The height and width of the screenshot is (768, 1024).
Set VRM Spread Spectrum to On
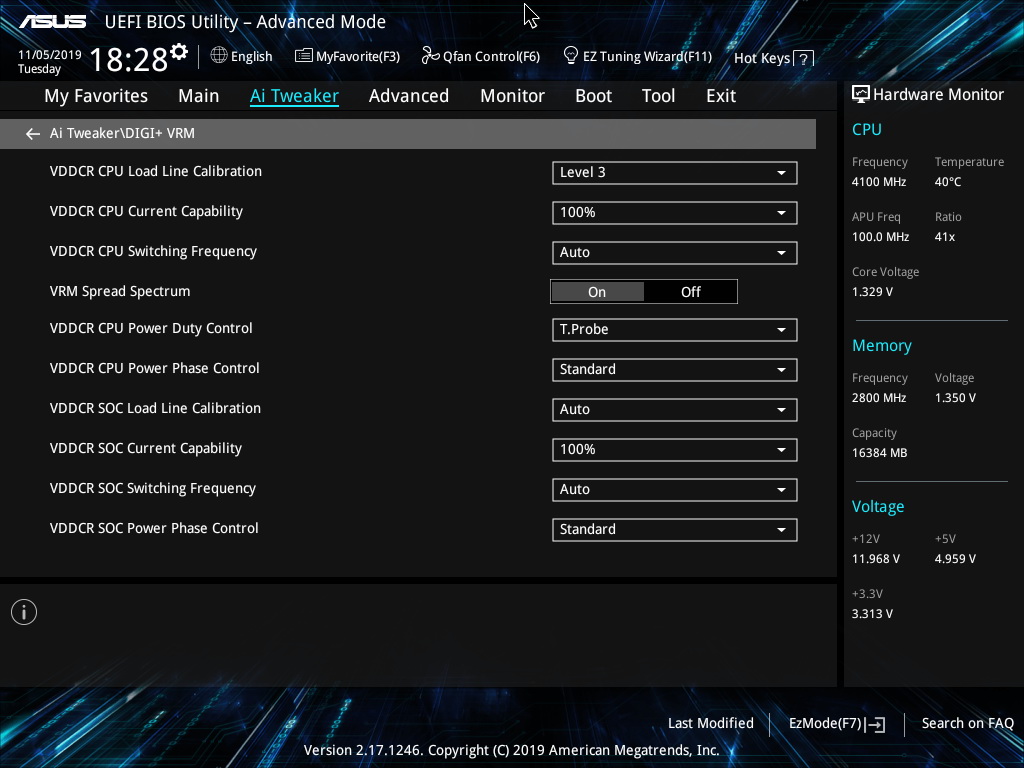(597, 292)
